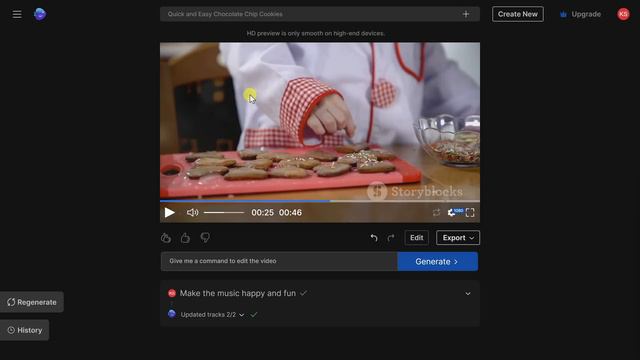Click the plus icon in title bar
The image size is (640, 360).
(466, 14)
